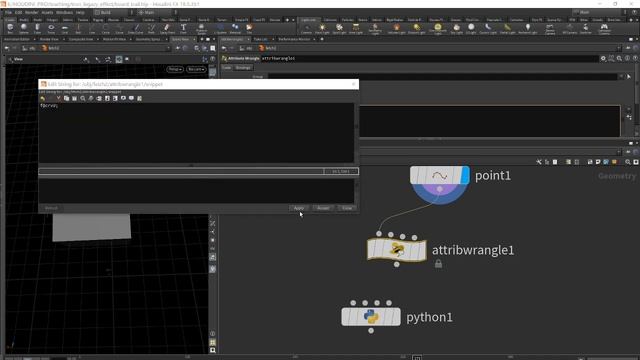The width and height of the screenshot is (640, 360).
Task: Add a Sky Light from the shelf
Action: (x=456, y=29)
